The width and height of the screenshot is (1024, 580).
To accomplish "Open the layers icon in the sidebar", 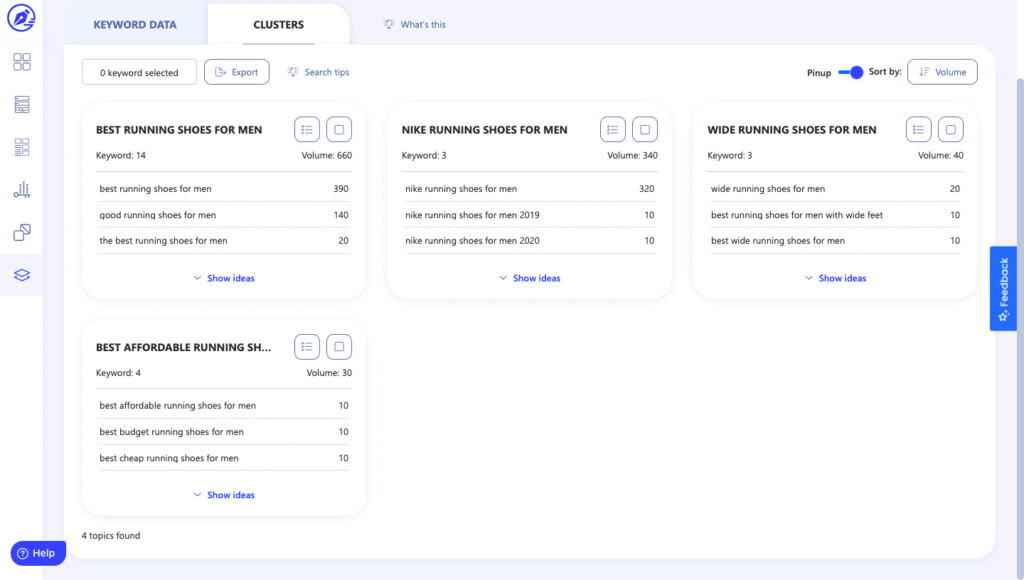I will pyautogui.click(x=22, y=275).
